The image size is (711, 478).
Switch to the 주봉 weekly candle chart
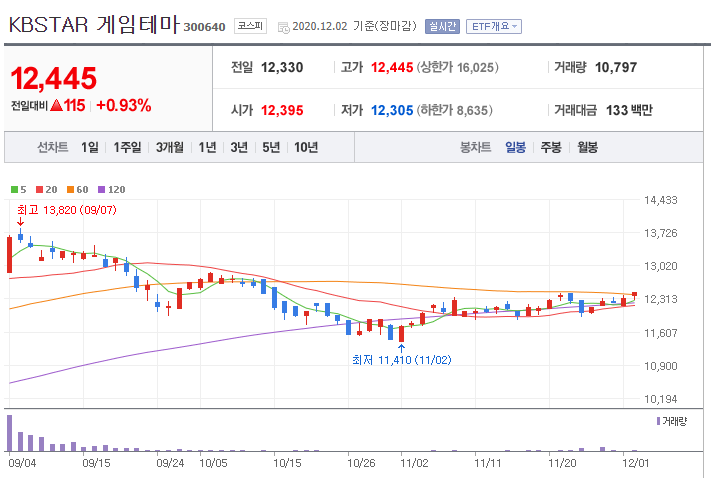(550, 147)
